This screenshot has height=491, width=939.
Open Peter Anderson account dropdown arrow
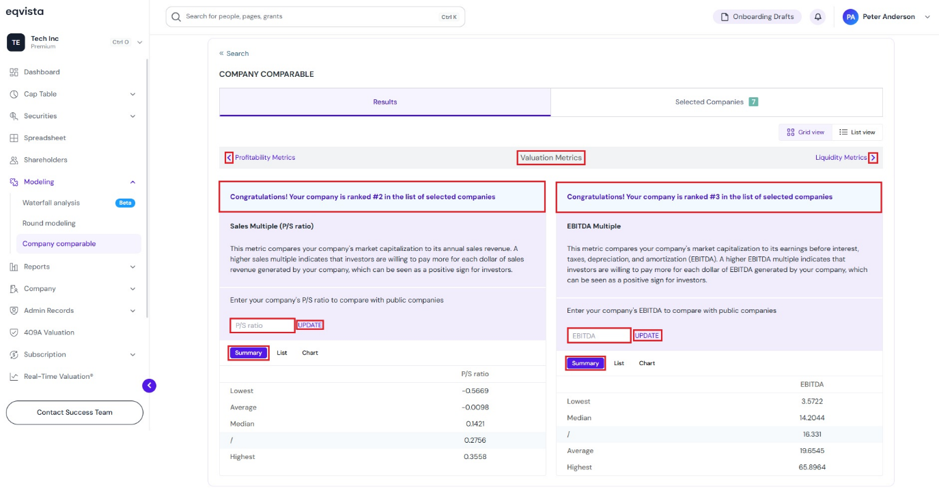pyautogui.click(x=927, y=17)
